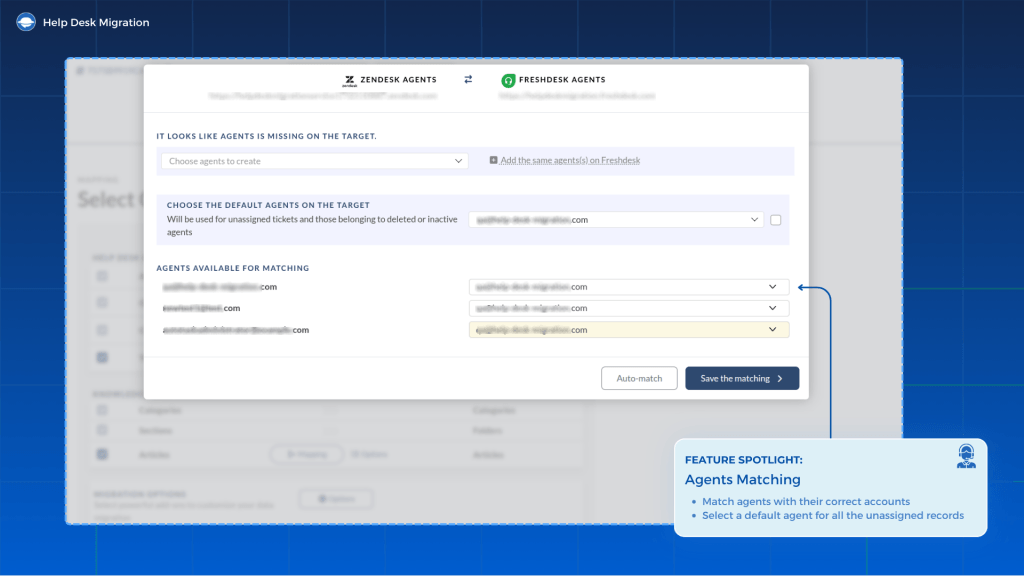Viewport: 1024px width, 576px height.
Task: Click the Zendesk logo icon
Action: click(350, 80)
